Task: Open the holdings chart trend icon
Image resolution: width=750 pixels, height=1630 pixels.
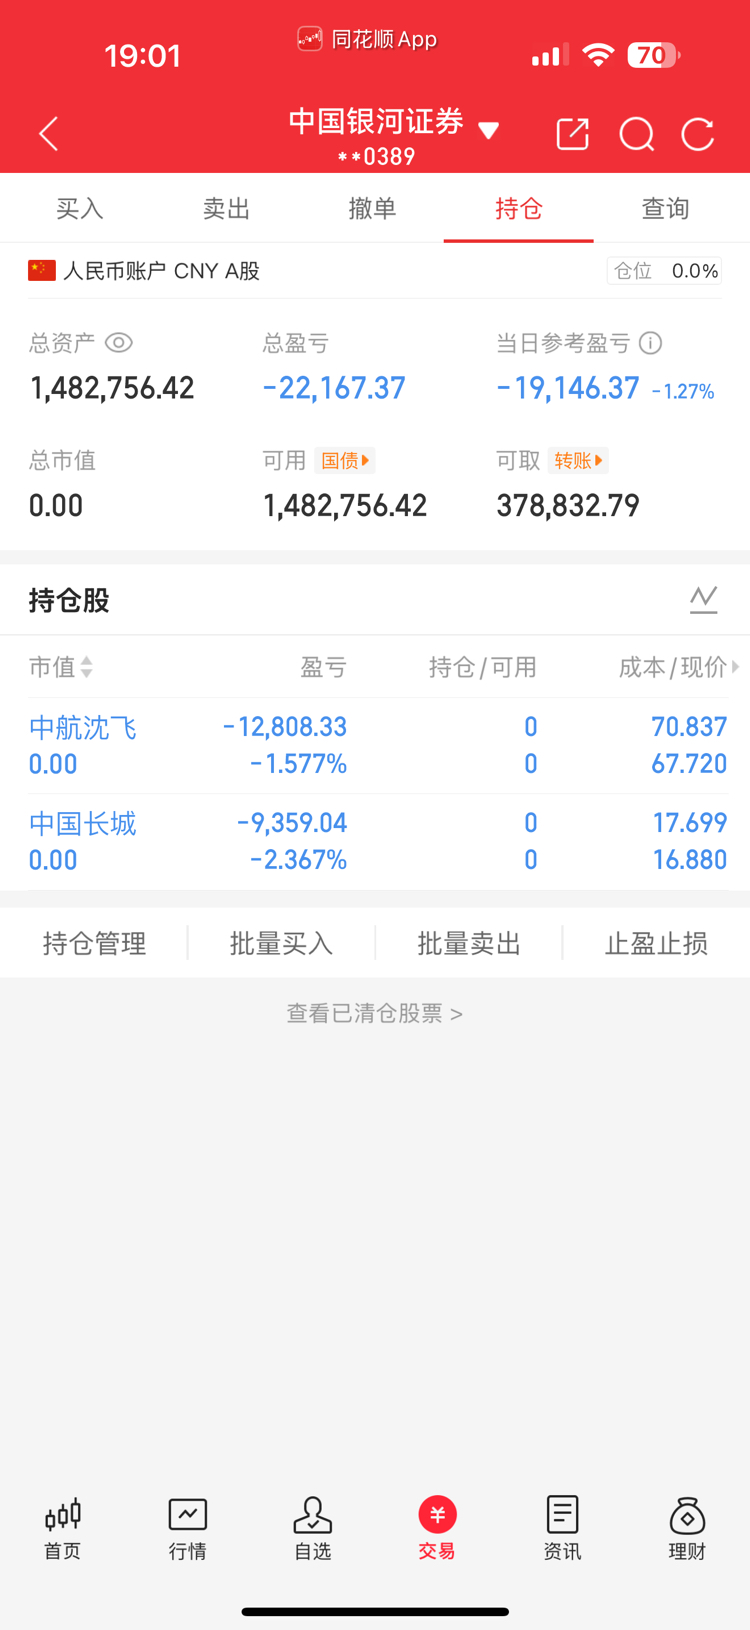Action: tap(704, 599)
